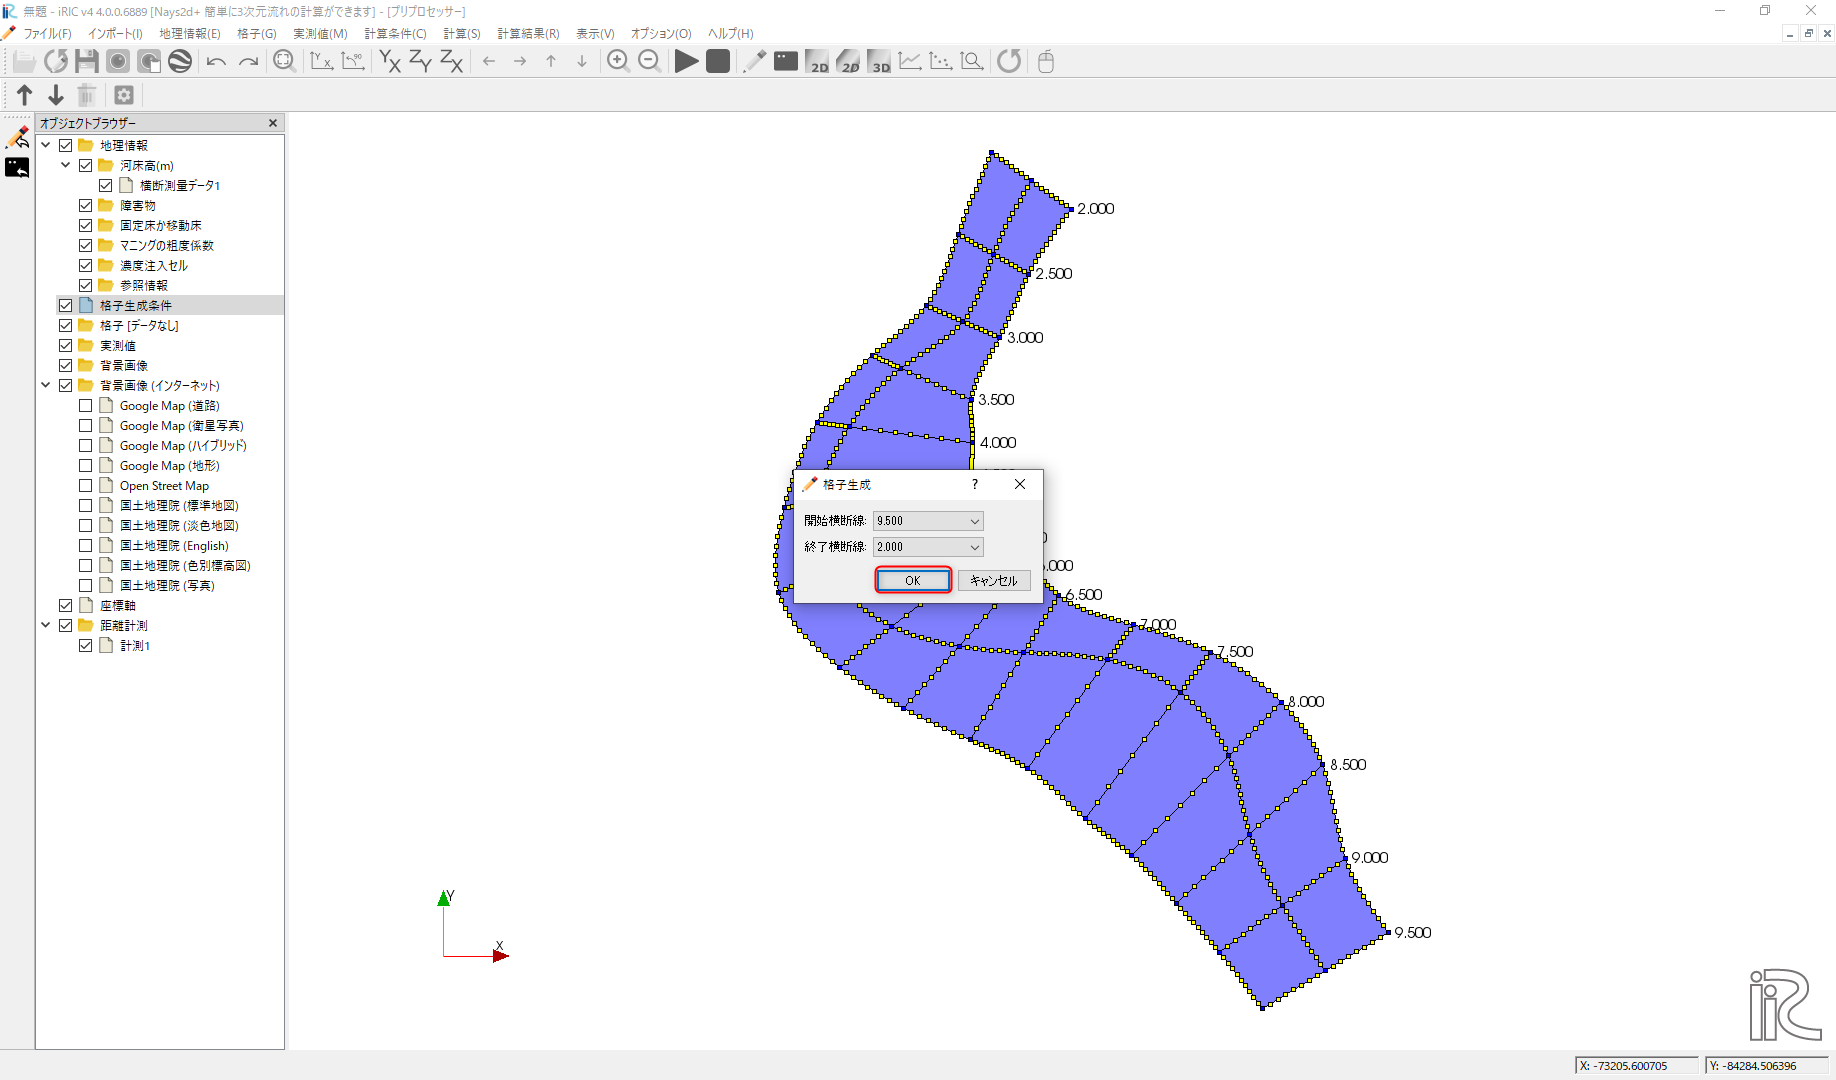Redo the last undone action
Viewport: 1836px width, 1080px height.
click(x=248, y=61)
